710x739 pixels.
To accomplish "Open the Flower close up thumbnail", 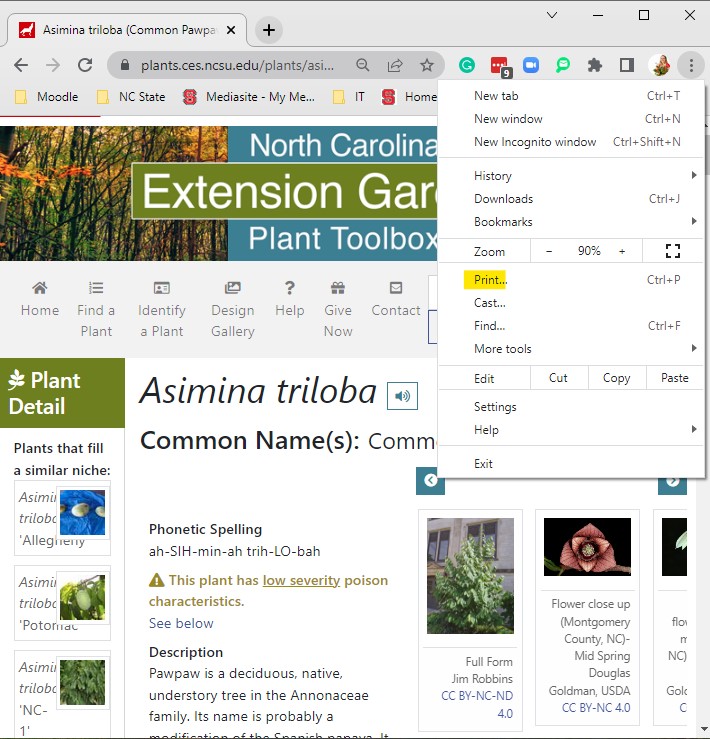I will (587, 547).
